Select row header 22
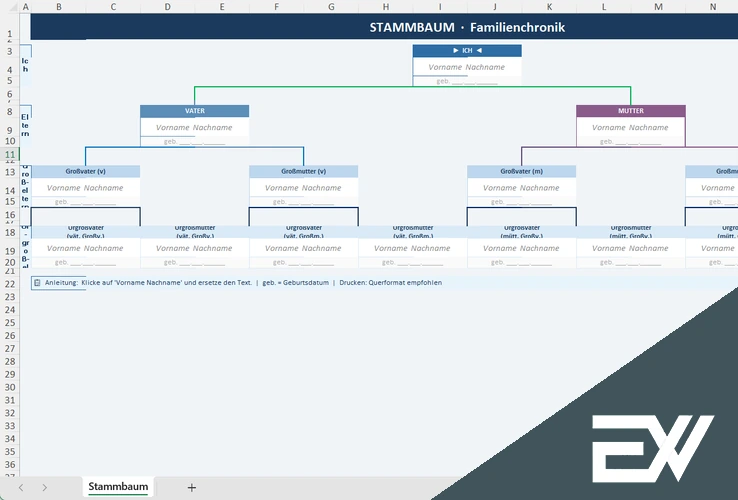738x500 pixels. [x=9, y=283]
